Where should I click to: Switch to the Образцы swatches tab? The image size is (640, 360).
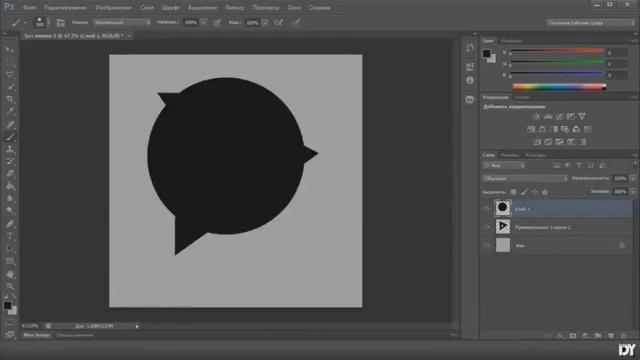(511, 41)
